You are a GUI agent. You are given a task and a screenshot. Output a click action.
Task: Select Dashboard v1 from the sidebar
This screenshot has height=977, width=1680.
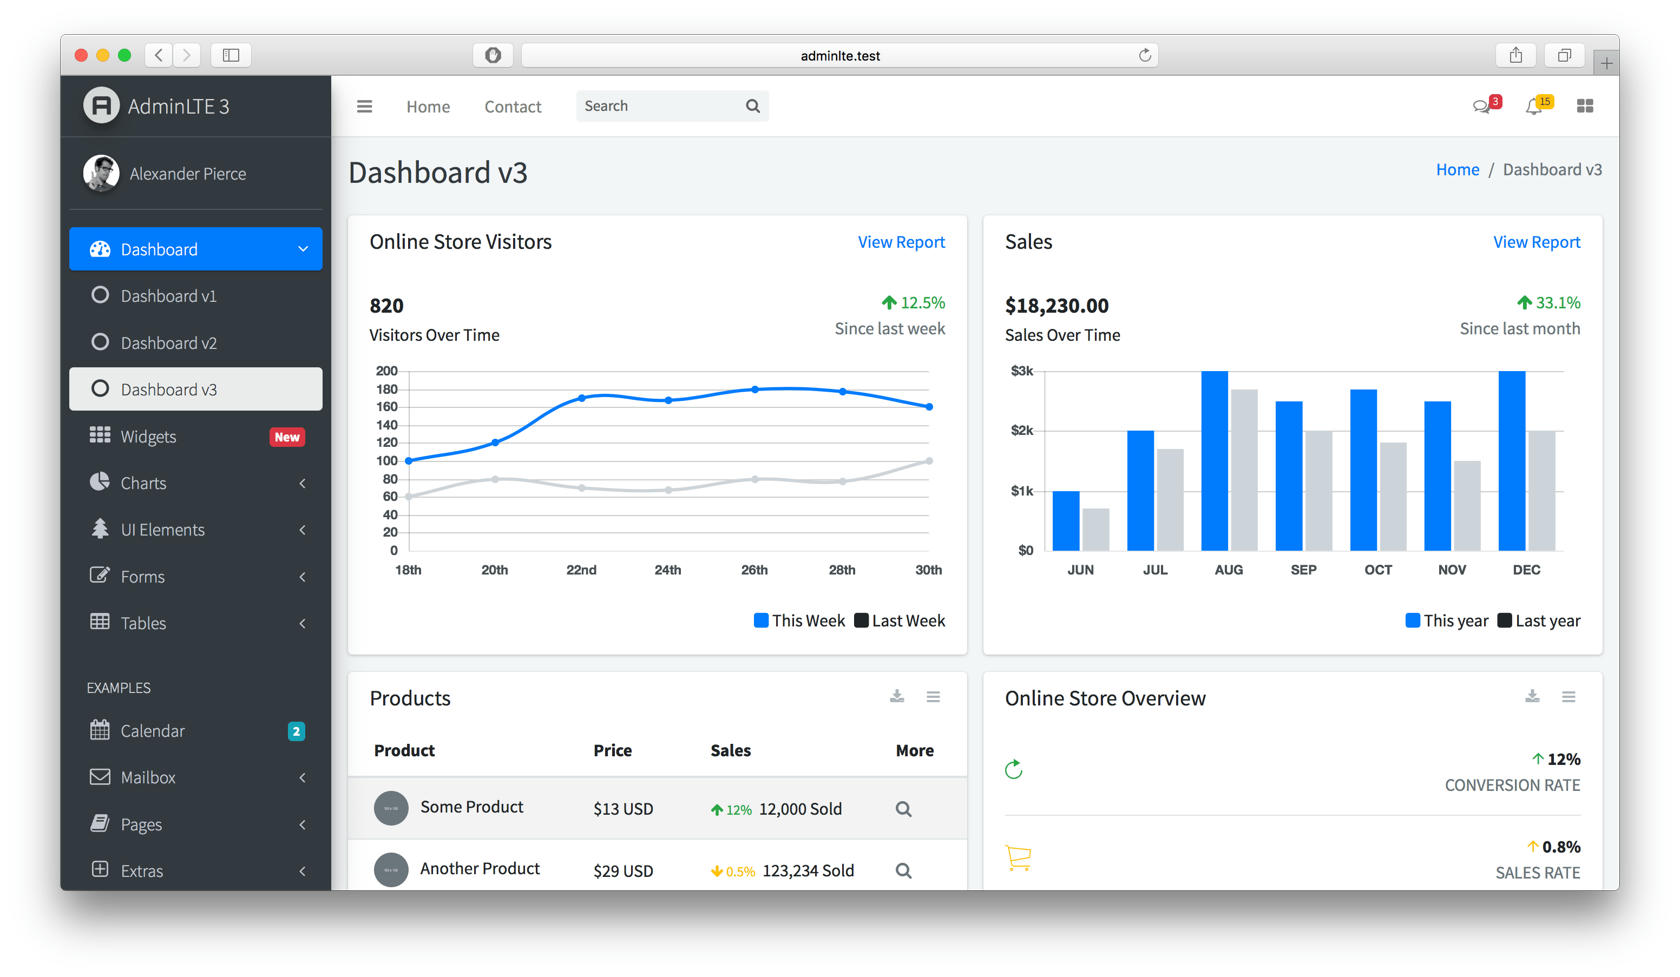(168, 295)
